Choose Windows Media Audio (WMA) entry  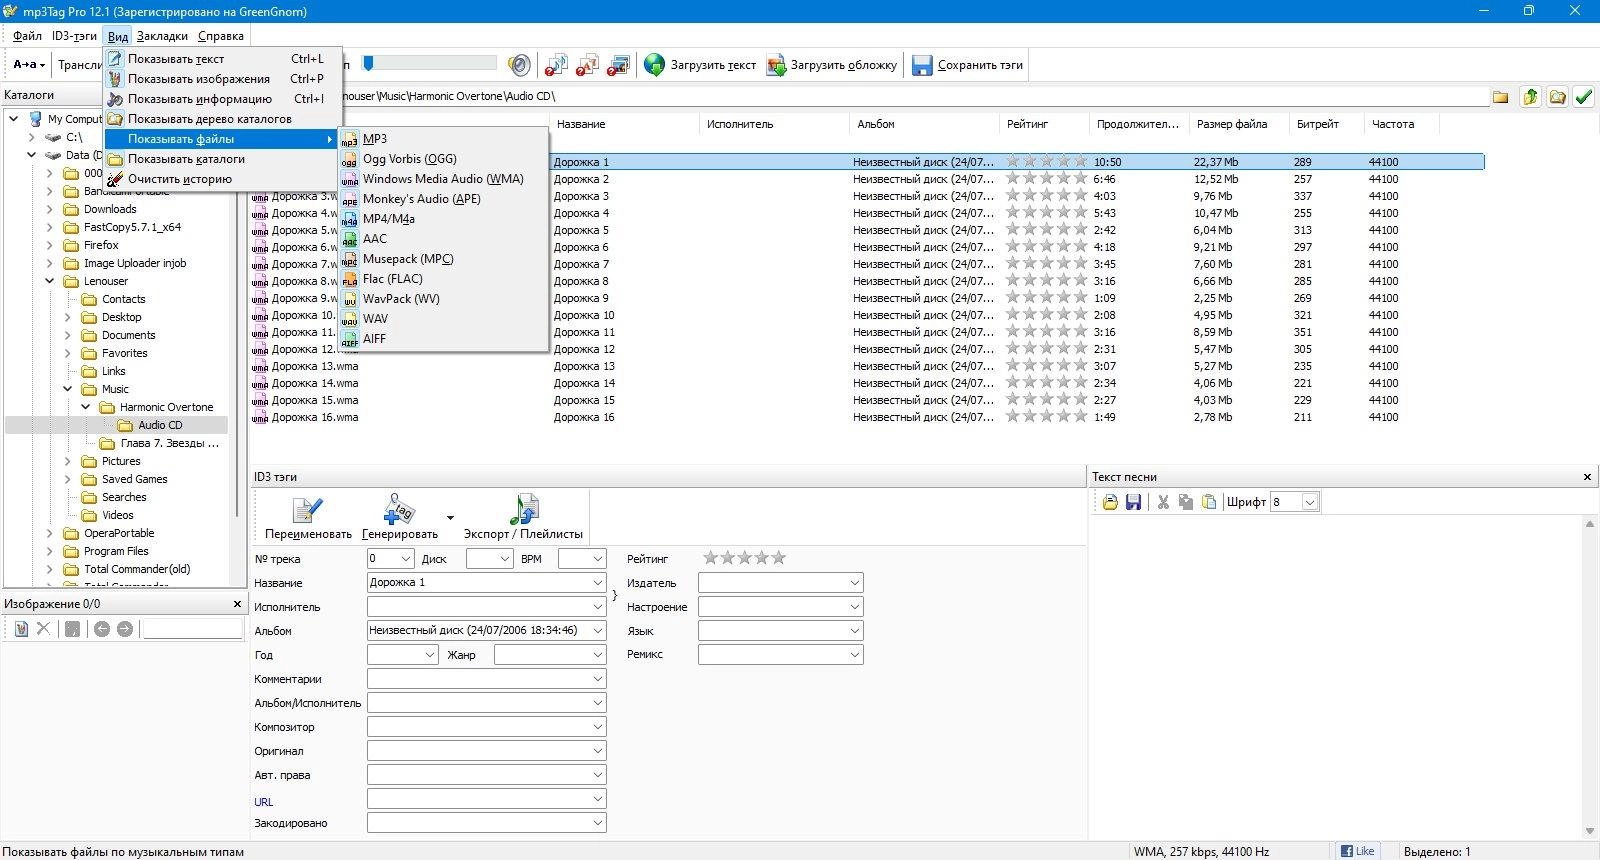(x=444, y=179)
